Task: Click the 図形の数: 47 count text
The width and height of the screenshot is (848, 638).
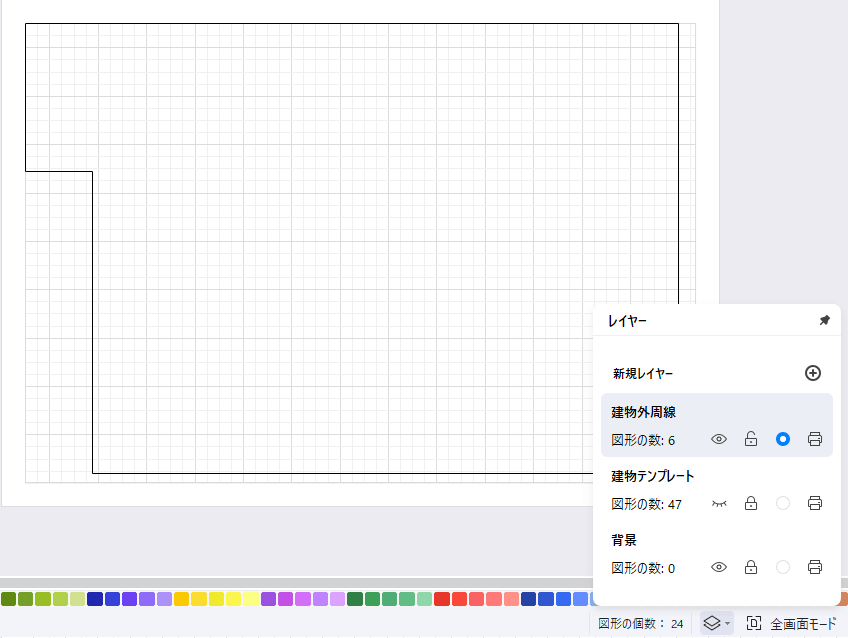Action: point(646,504)
